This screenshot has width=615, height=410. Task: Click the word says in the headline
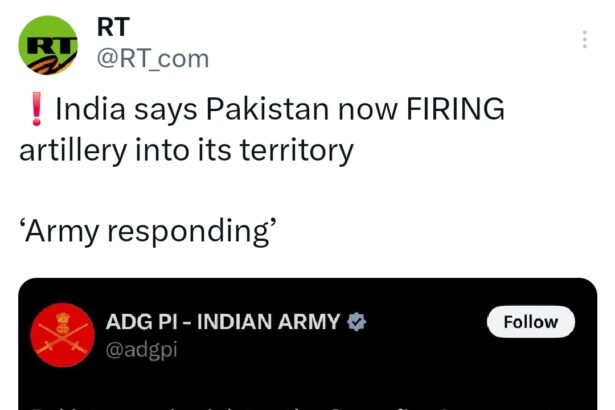166,112
